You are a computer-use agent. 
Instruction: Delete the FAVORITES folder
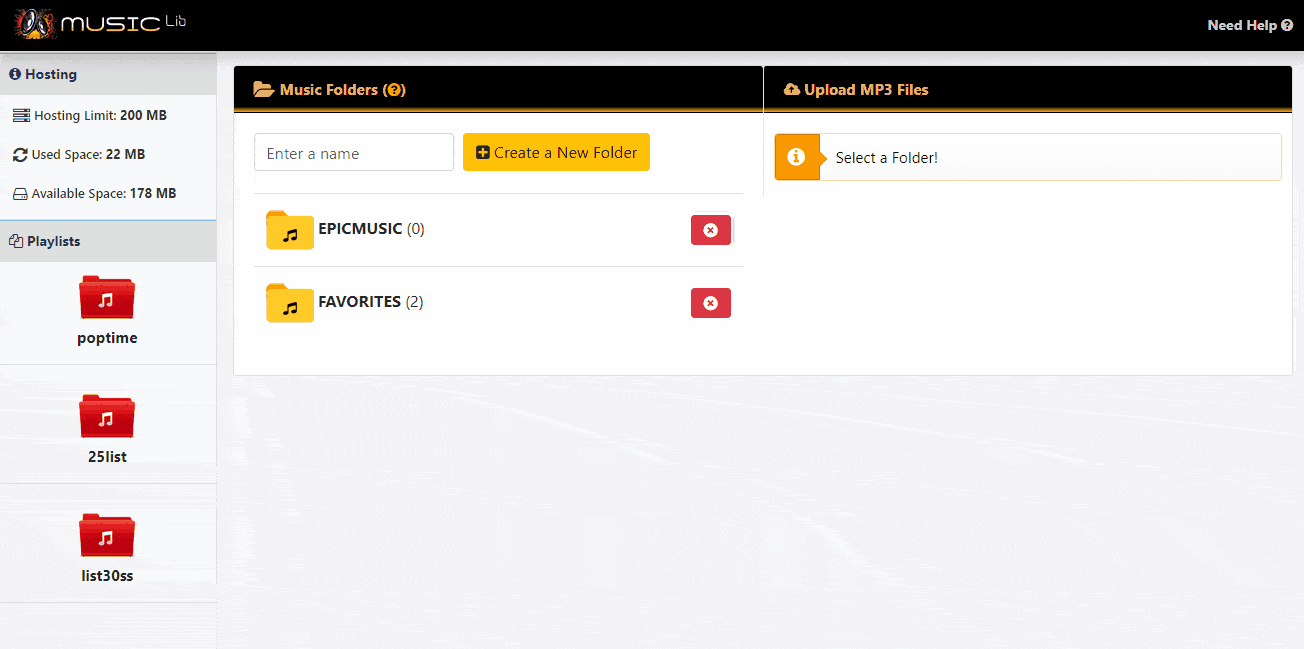[710, 303]
